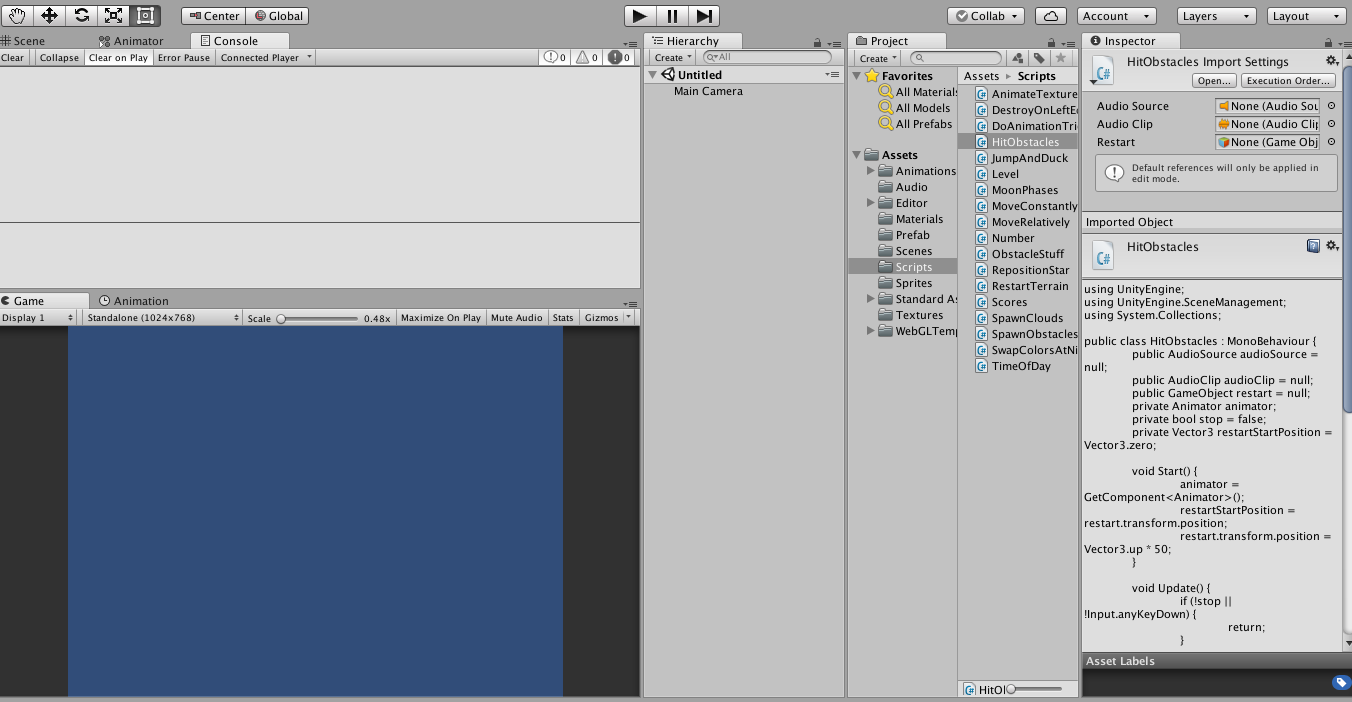Toggle warning message count in Console

[x=587, y=57]
